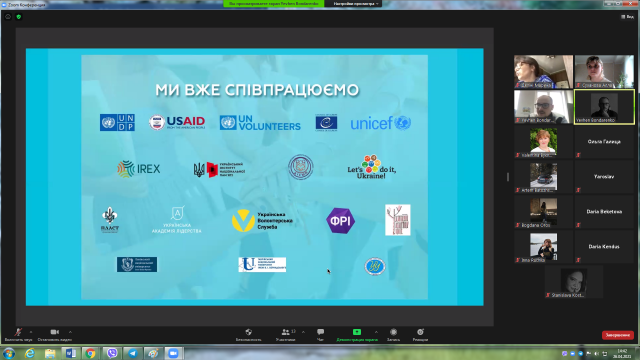Viewport: 640px width, 360px height.
Task: Click the Council of Europe logo
Action: [326, 123]
